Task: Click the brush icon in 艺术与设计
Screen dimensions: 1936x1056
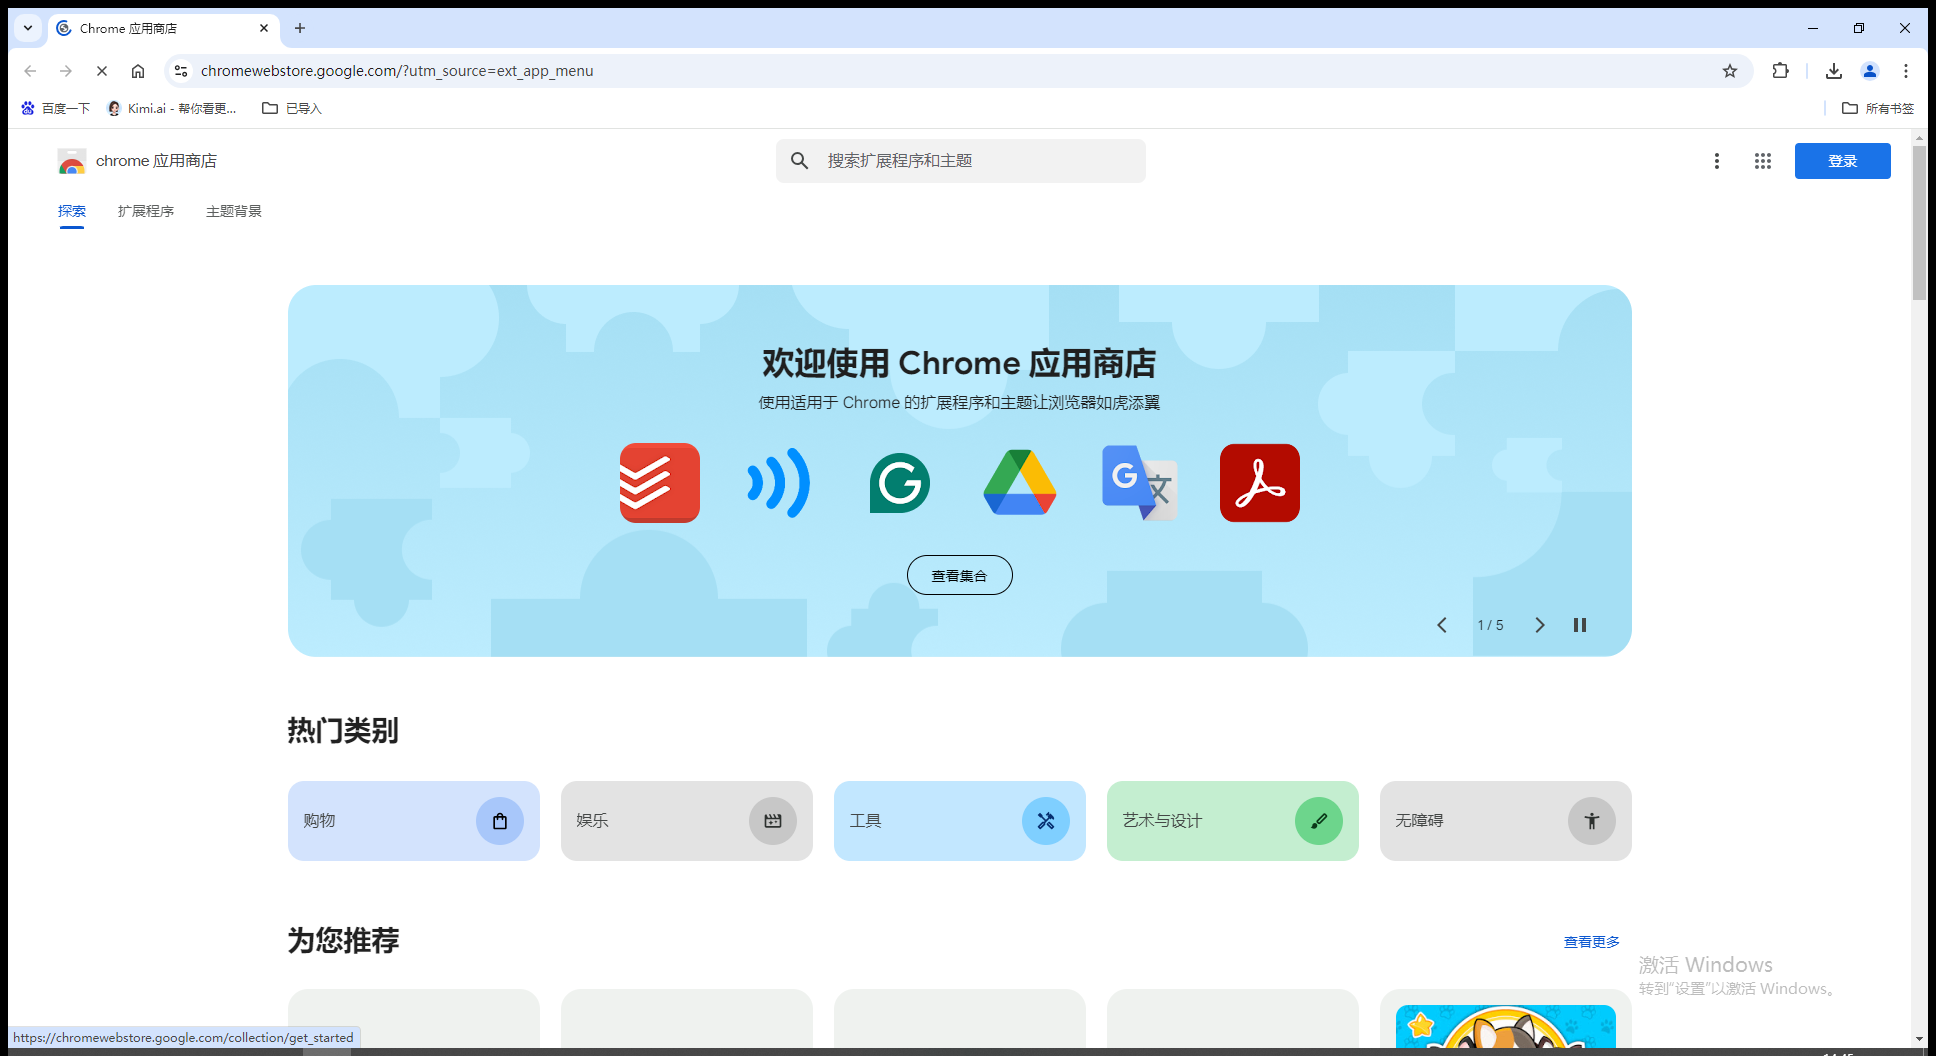Action: click(x=1319, y=821)
